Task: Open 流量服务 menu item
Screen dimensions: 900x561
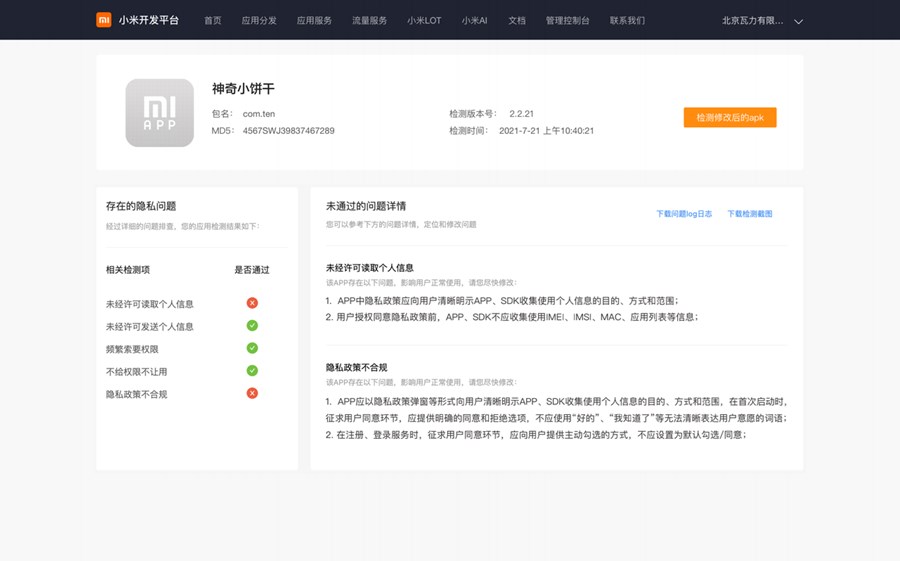Action: (x=369, y=20)
